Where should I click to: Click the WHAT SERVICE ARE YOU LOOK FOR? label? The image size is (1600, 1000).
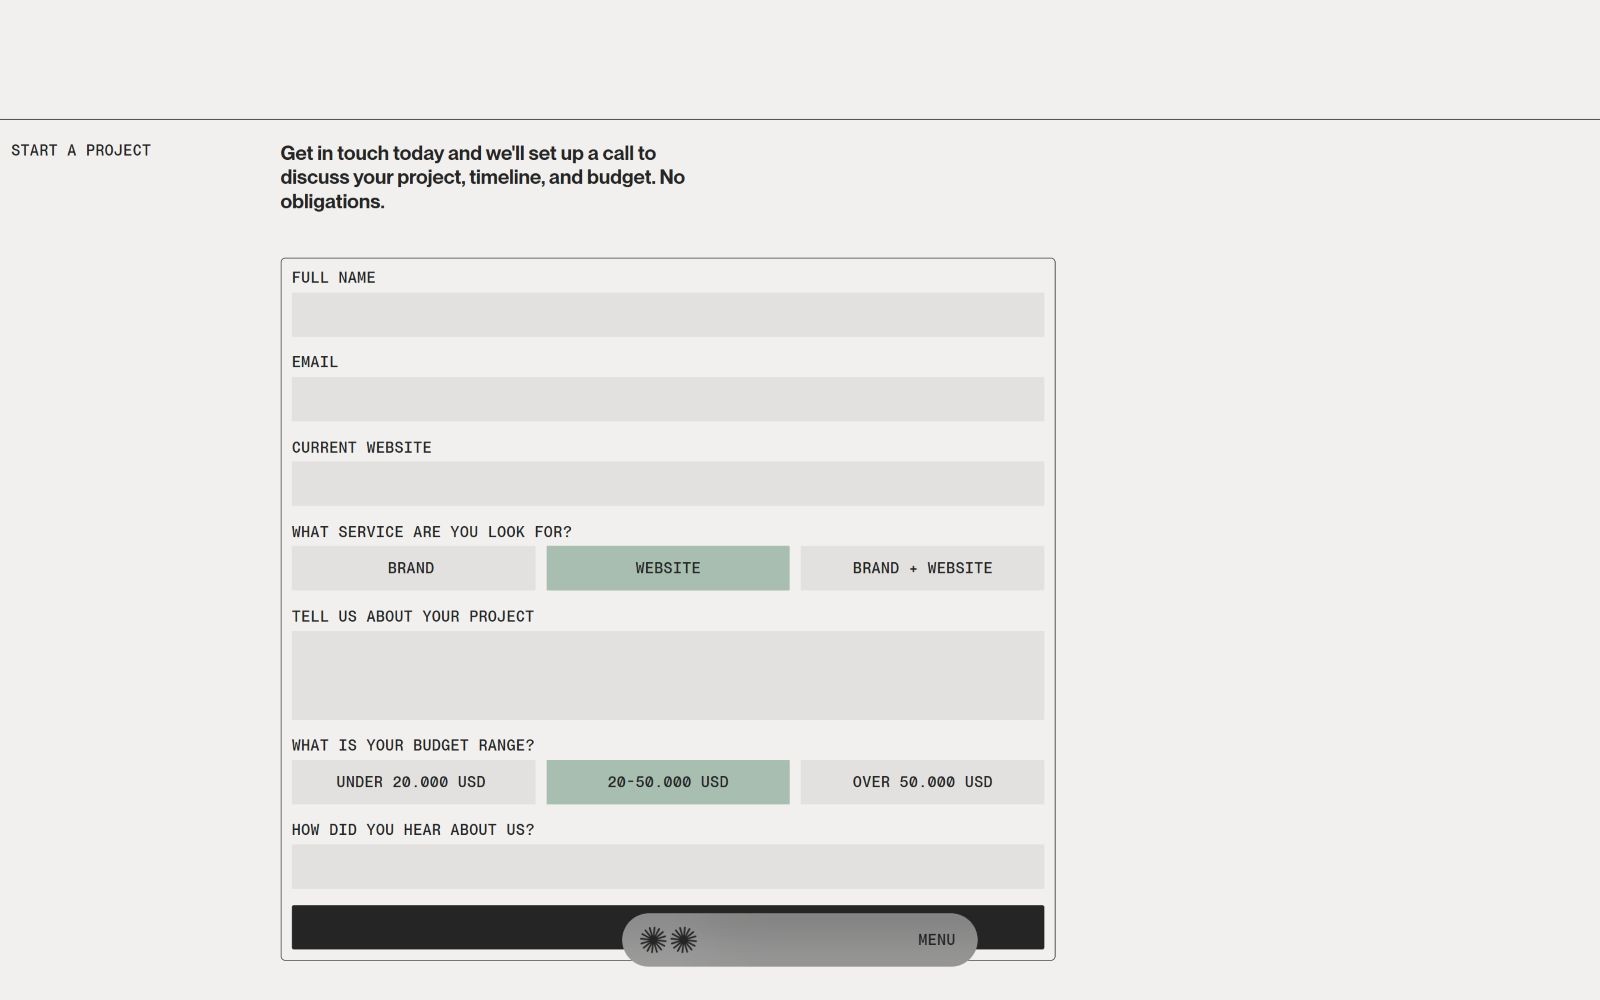click(432, 532)
